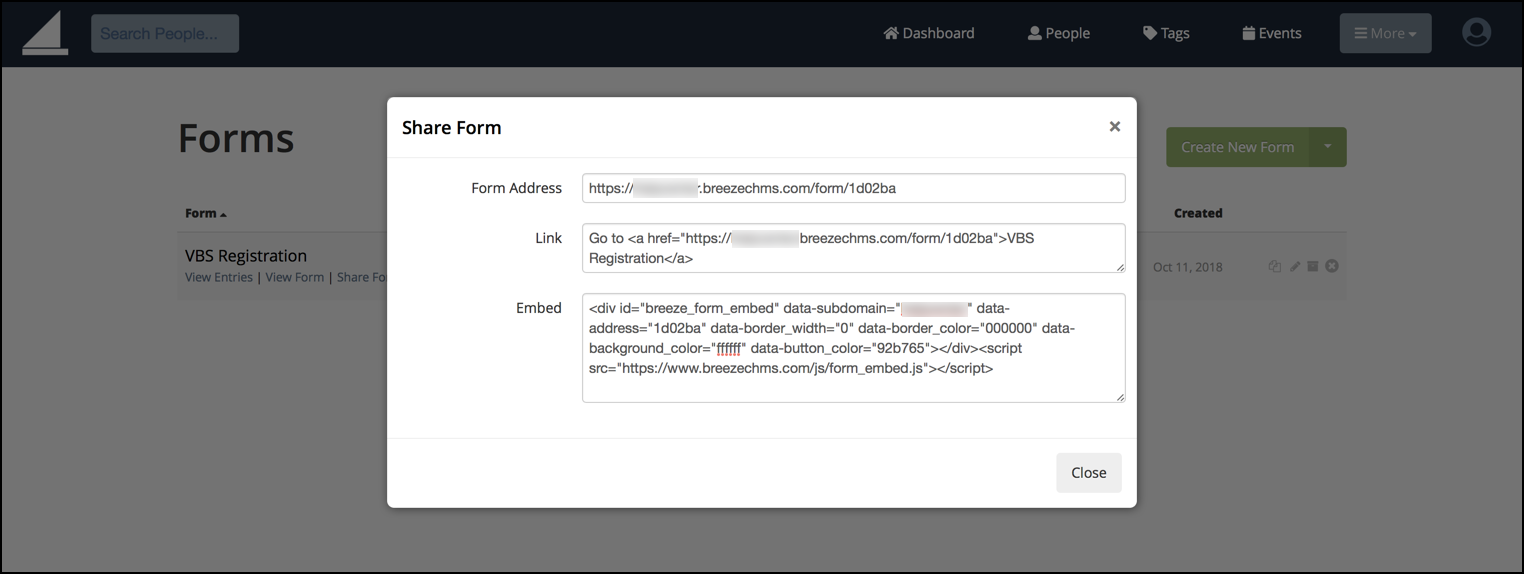The height and width of the screenshot is (574, 1524).
Task: Click the Share Form dialog title
Action: [452, 127]
